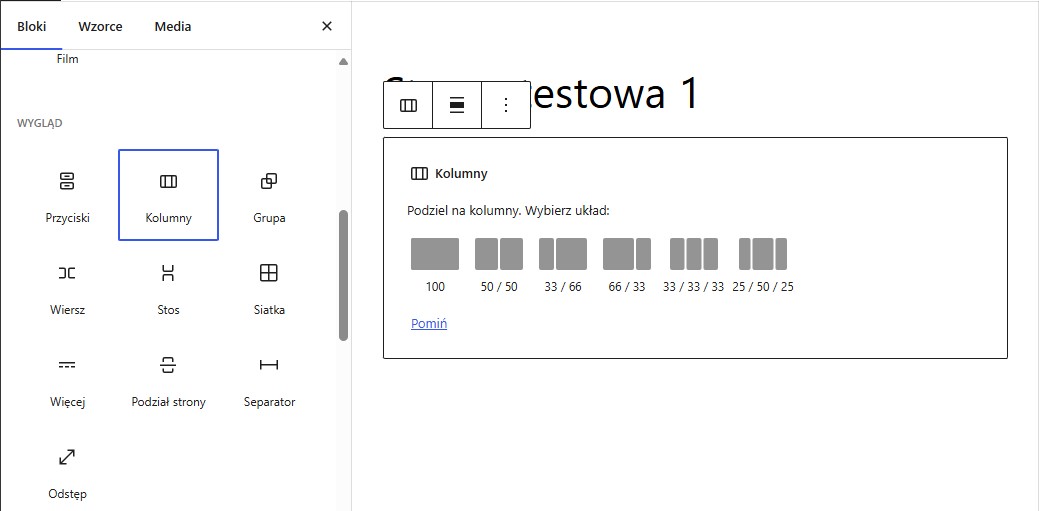Screen dimensions: 1039x511
Task: Add a Wiersz block
Action: [68, 287]
